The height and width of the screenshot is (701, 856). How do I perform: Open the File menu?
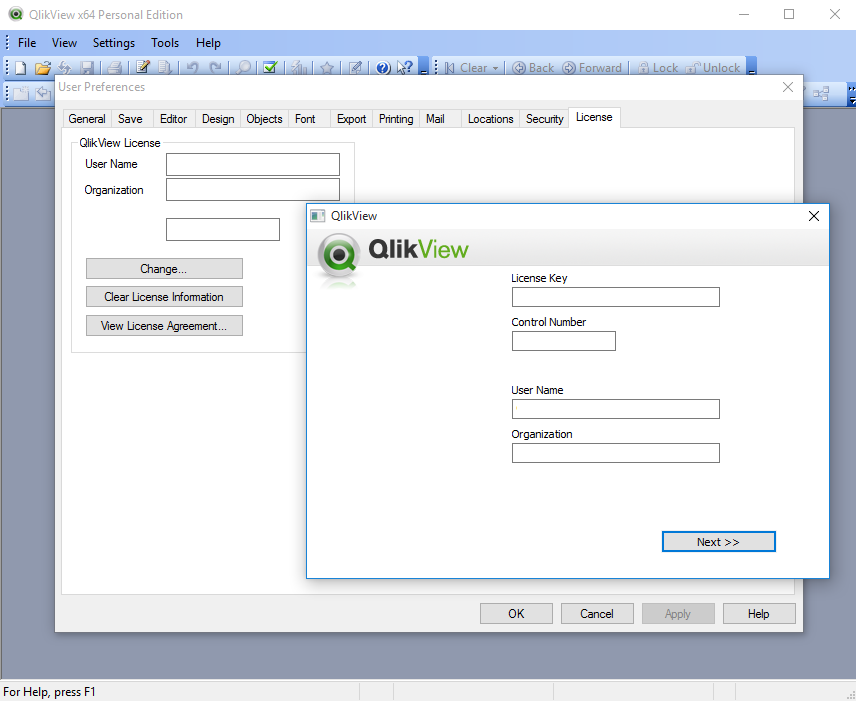[27, 43]
